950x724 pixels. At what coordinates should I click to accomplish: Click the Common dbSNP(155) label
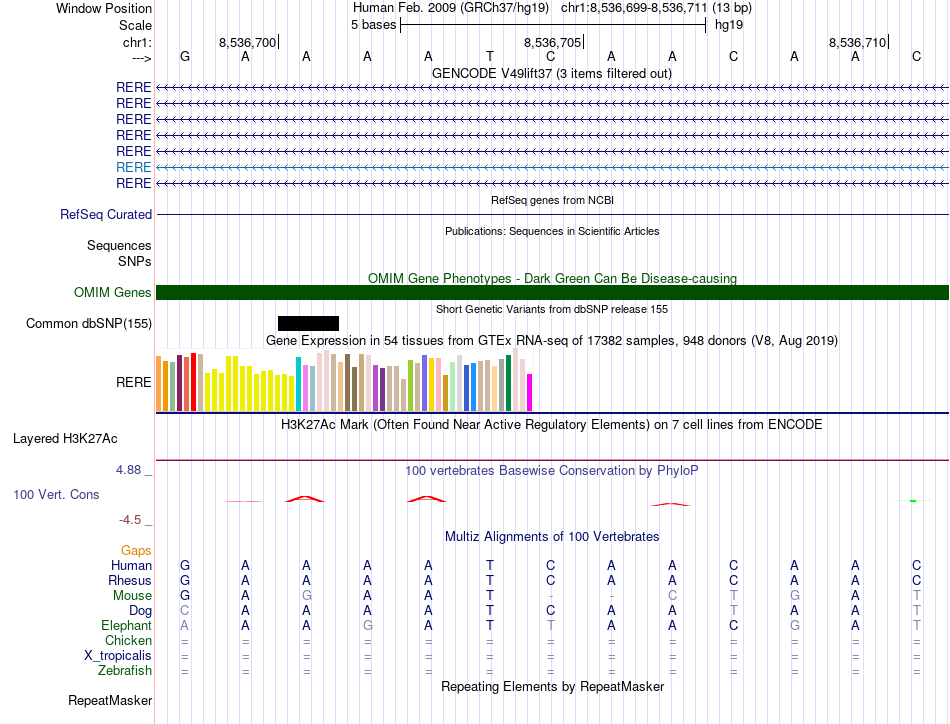88,324
